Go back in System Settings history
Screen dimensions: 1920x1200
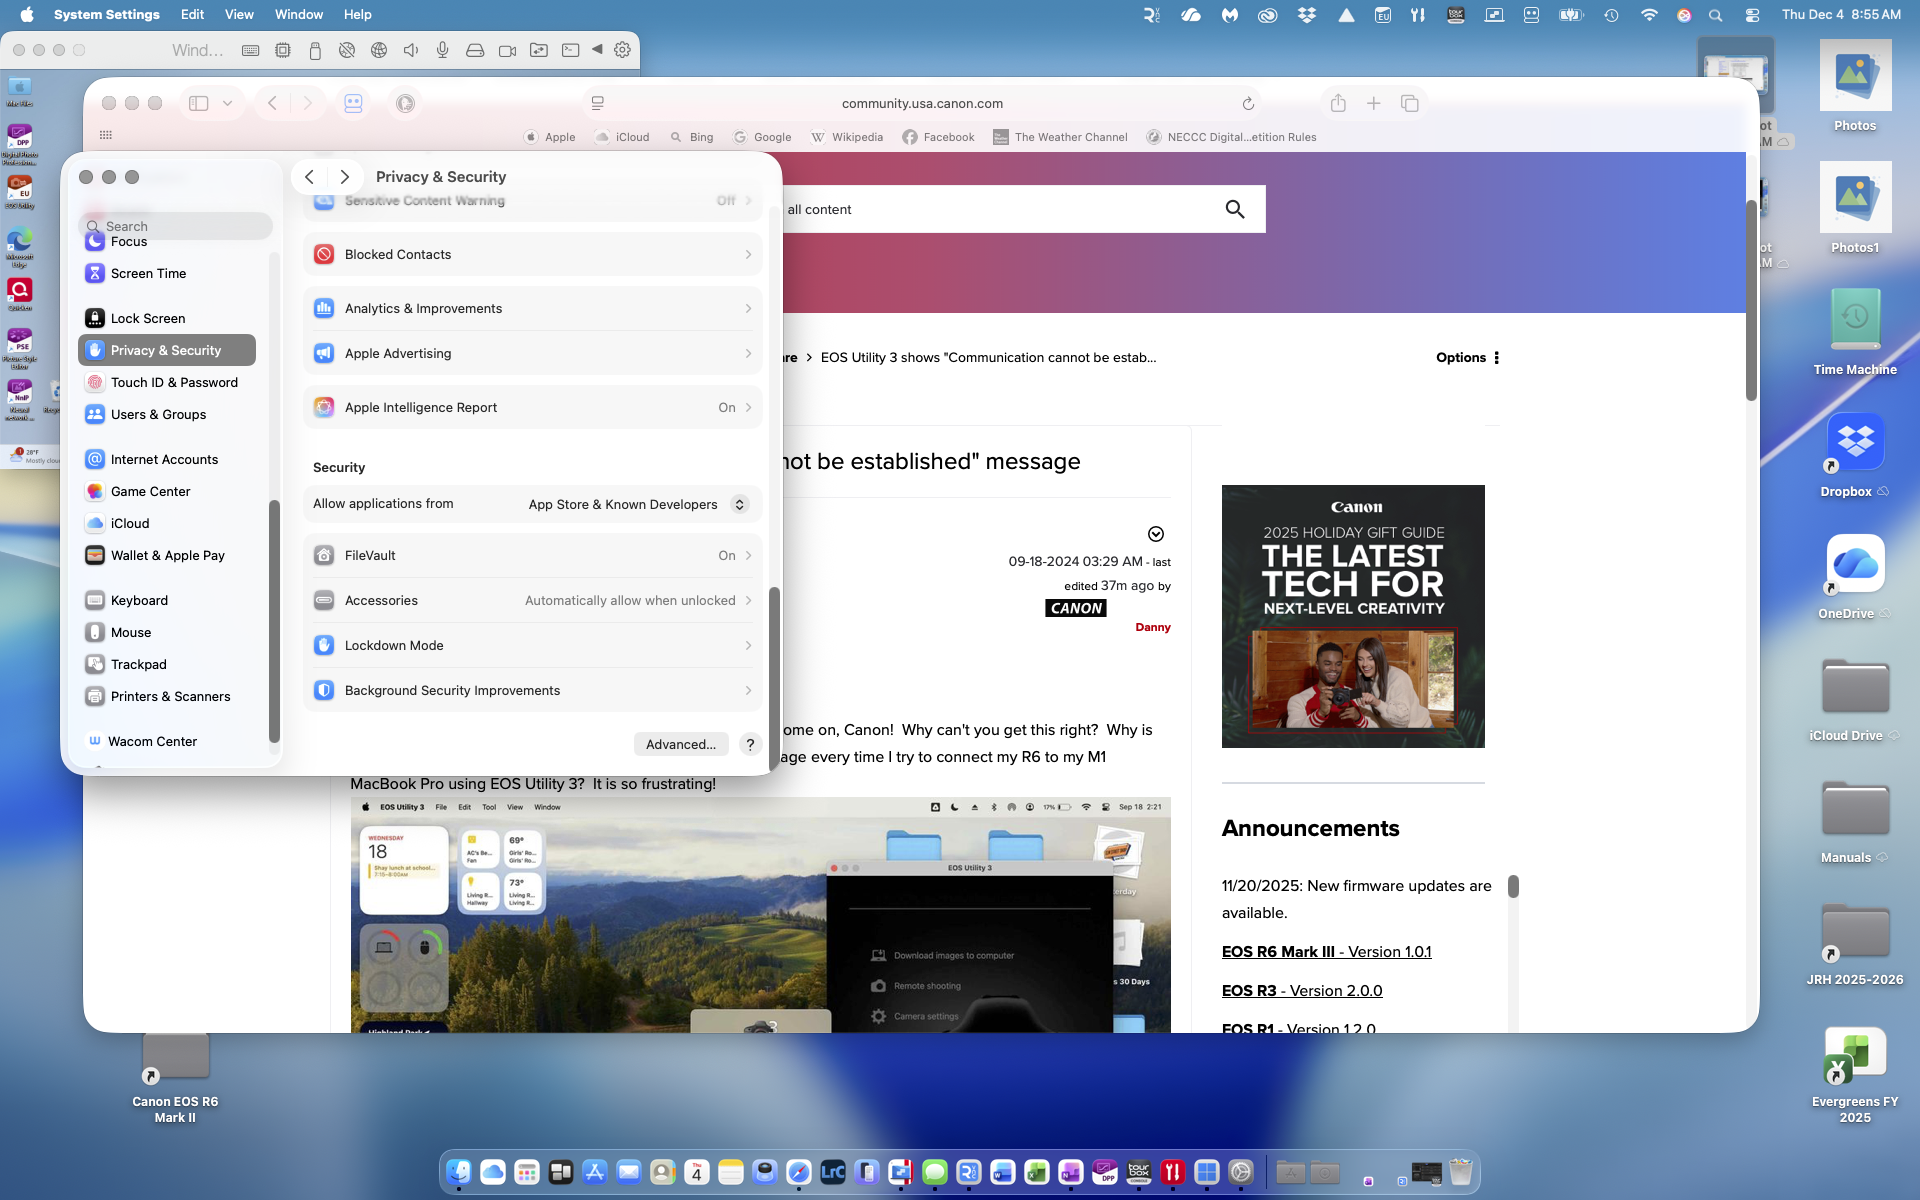click(x=310, y=177)
